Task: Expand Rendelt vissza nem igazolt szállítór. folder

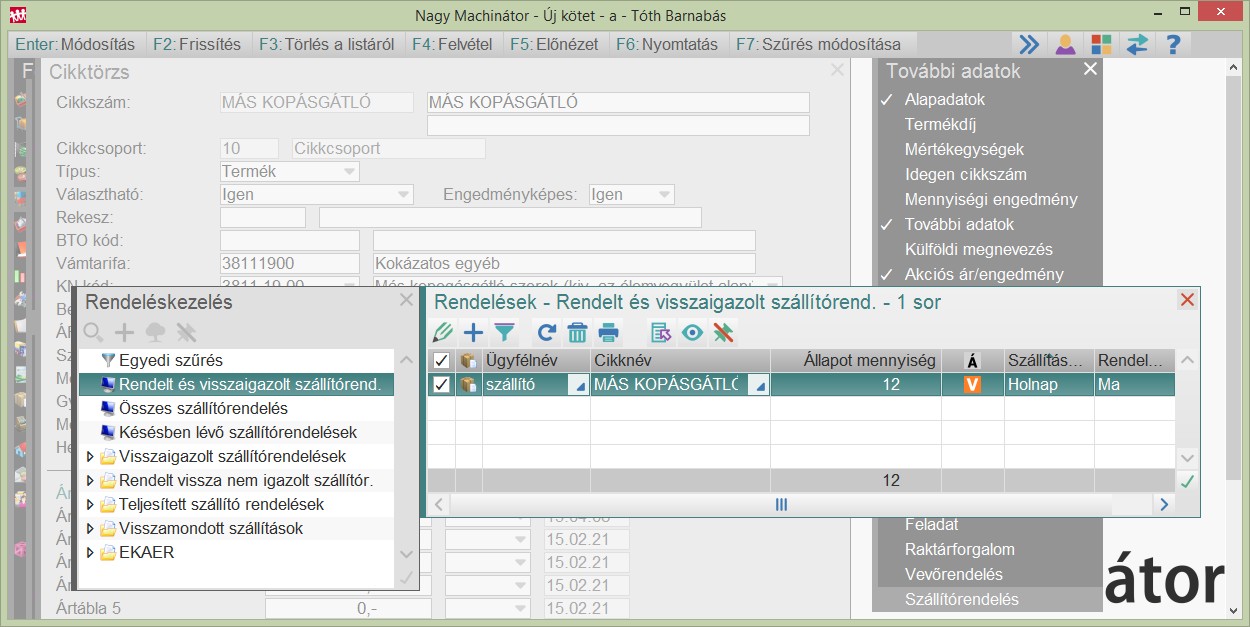Action: (91, 481)
